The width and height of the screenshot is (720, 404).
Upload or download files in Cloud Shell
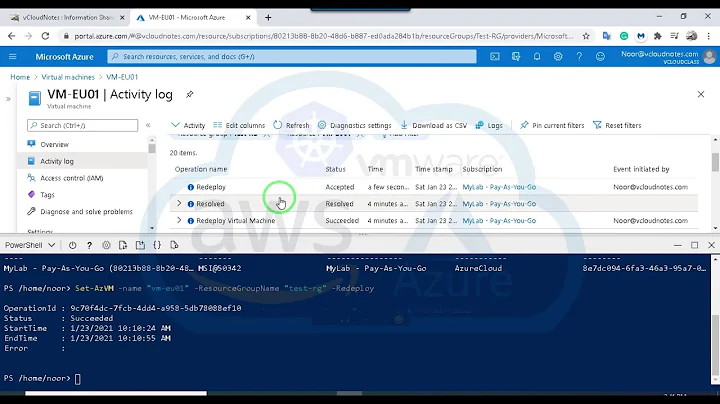[x=123, y=245]
